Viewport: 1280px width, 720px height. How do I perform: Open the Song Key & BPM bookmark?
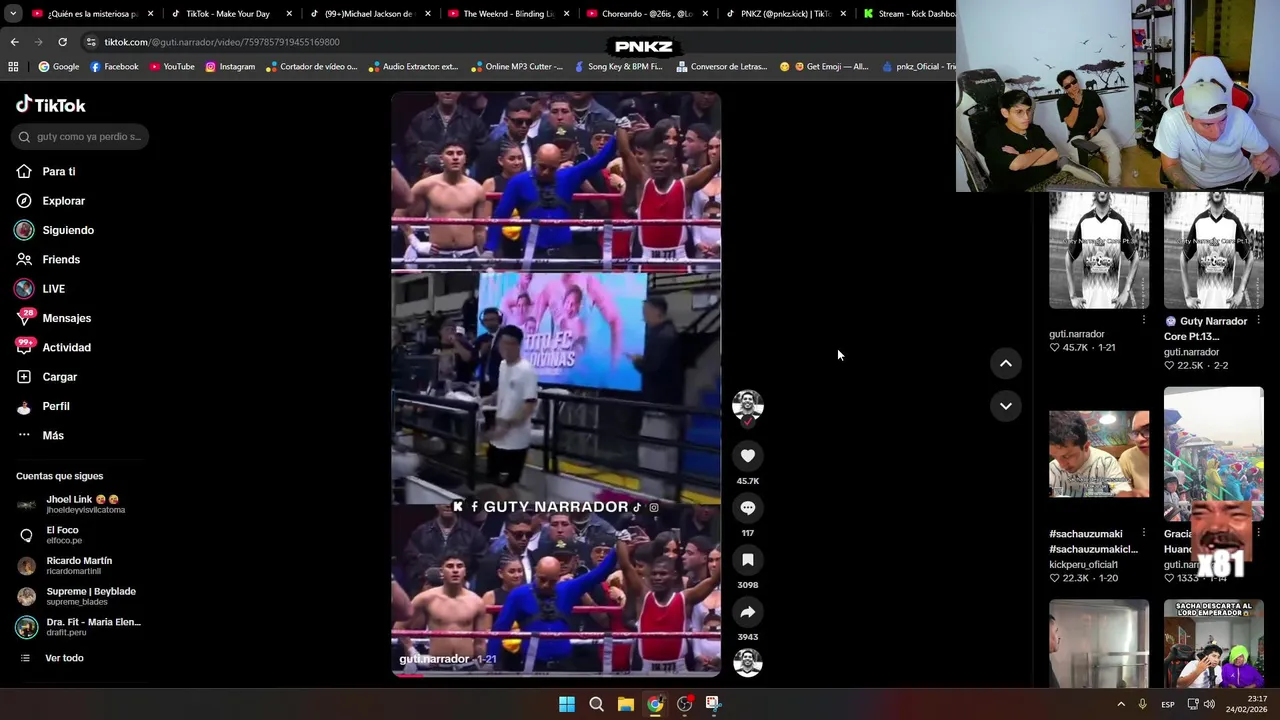tap(618, 67)
